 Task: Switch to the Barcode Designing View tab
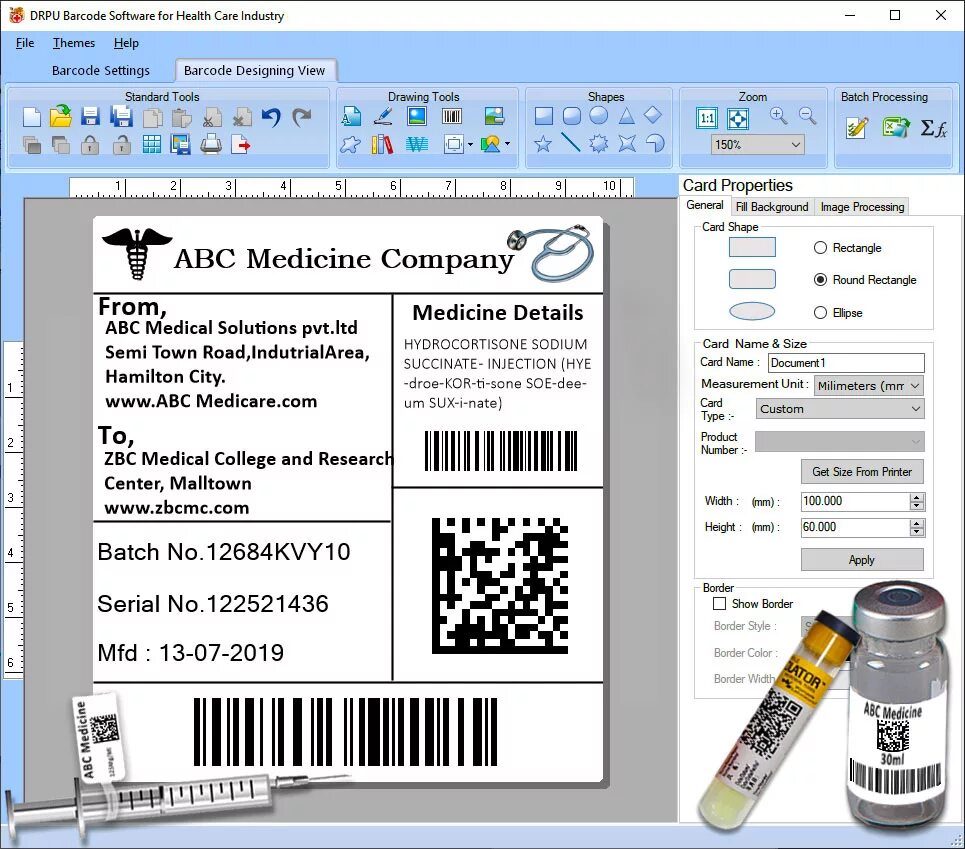tap(254, 71)
